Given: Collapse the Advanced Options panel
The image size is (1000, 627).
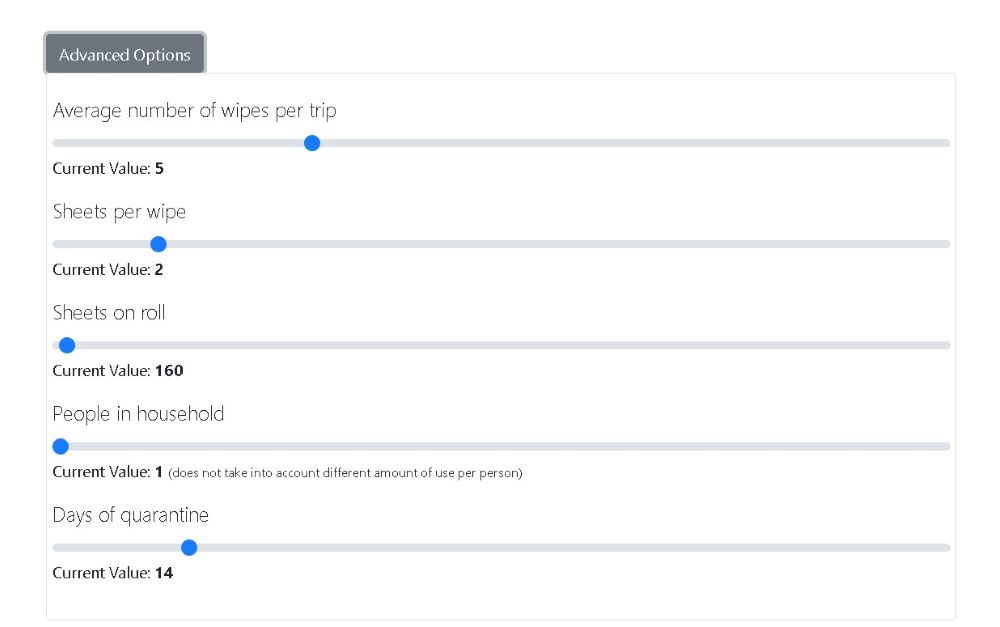Looking at the screenshot, I should tap(125, 55).
